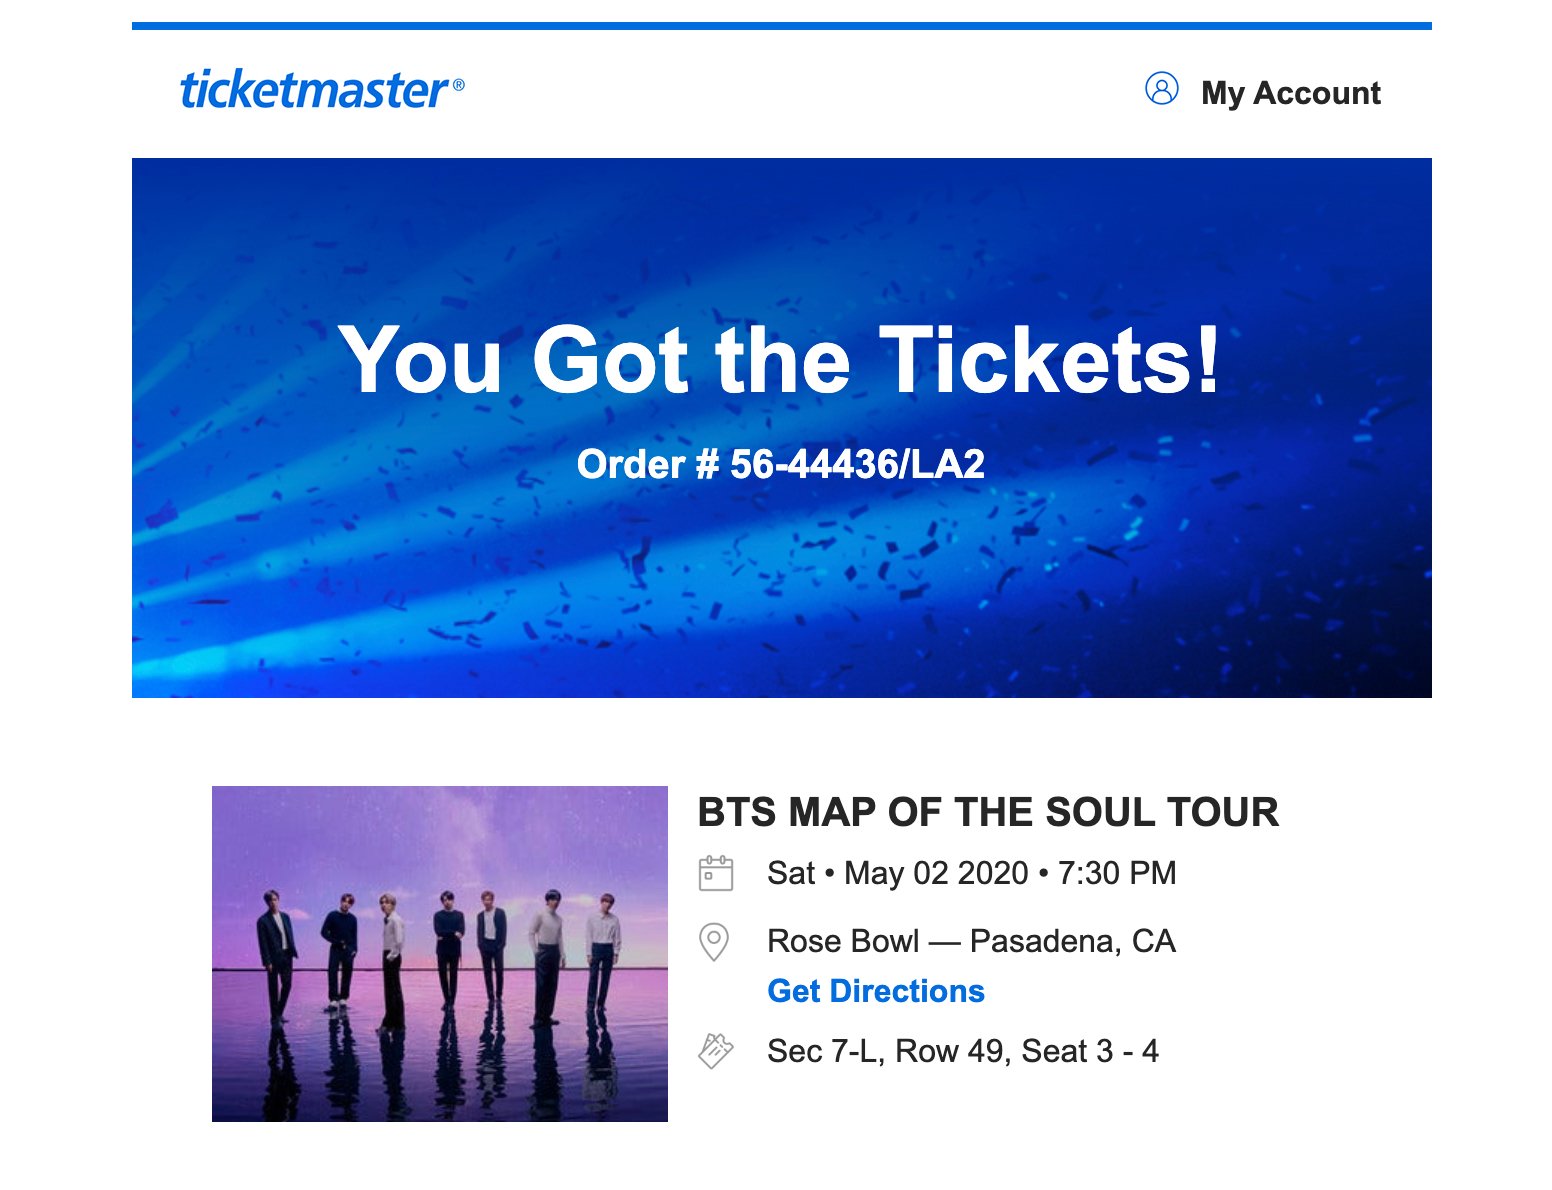Click the Rose Bowl — Pasadena, CA venue text
1552x1190 pixels.
click(x=970, y=941)
